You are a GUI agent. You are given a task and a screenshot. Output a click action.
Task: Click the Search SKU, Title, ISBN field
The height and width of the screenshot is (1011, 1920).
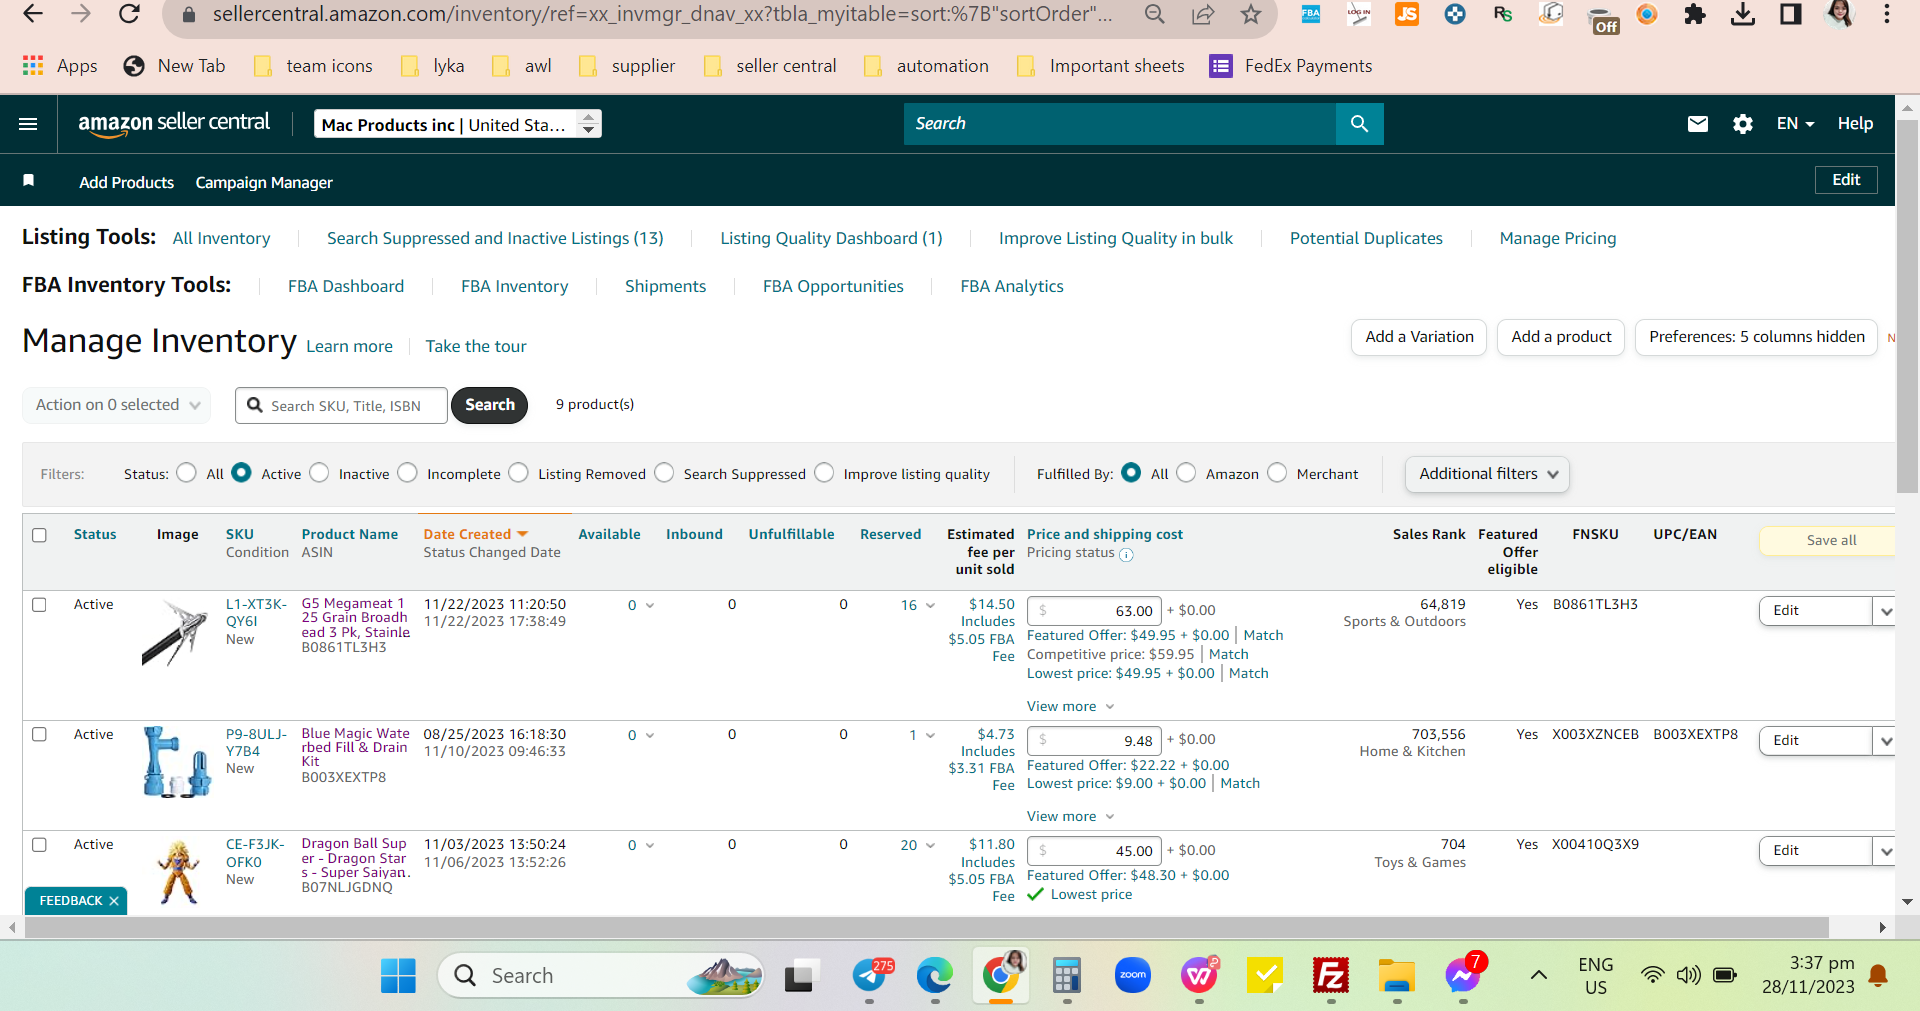[341, 406]
